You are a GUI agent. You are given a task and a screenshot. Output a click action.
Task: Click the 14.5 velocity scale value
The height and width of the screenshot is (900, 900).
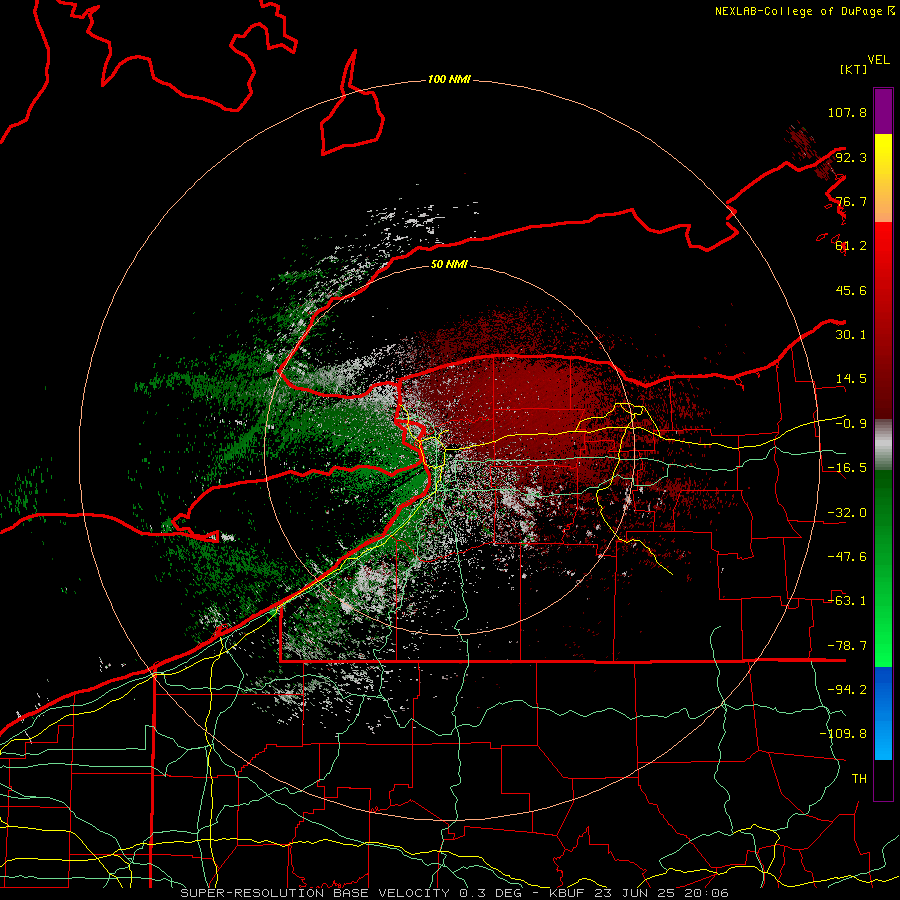[x=851, y=379]
